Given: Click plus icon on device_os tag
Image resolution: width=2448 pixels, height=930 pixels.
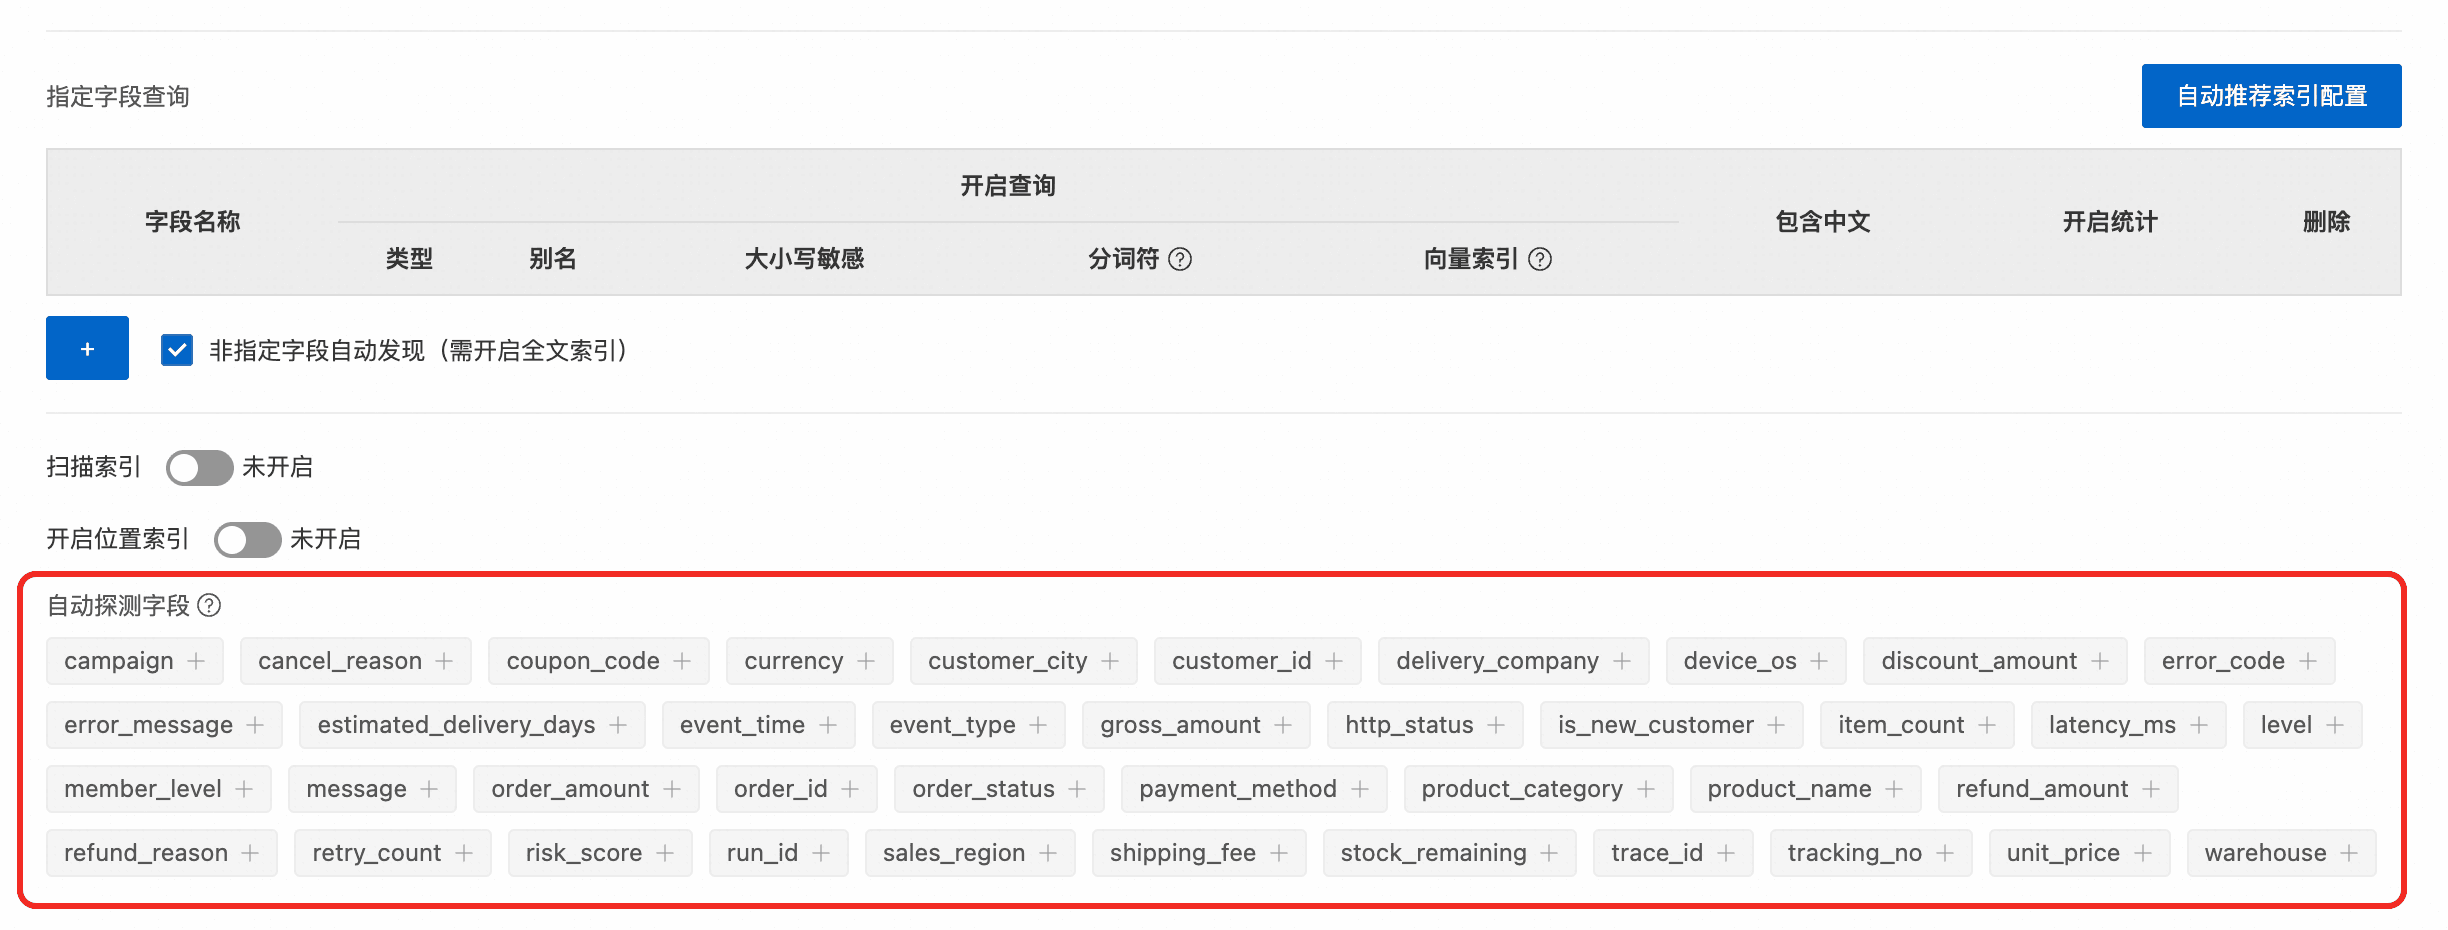Looking at the screenshot, I should [1819, 661].
